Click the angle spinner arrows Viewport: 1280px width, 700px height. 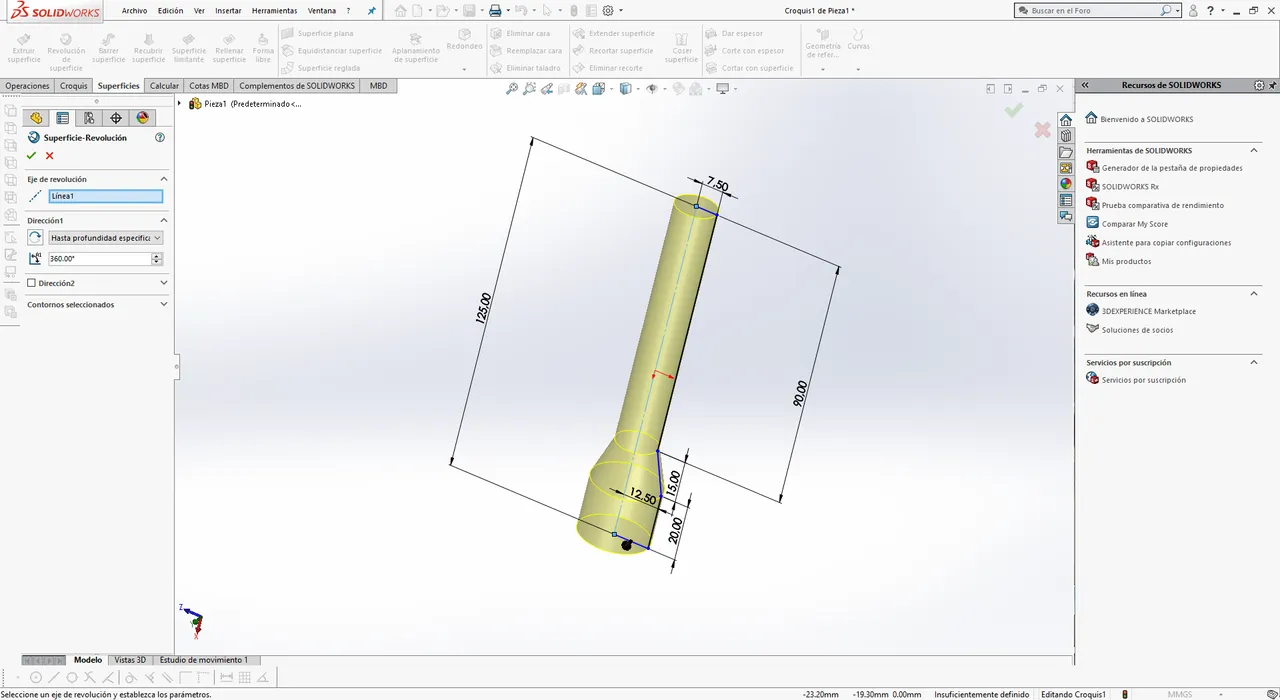pyautogui.click(x=157, y=259)
